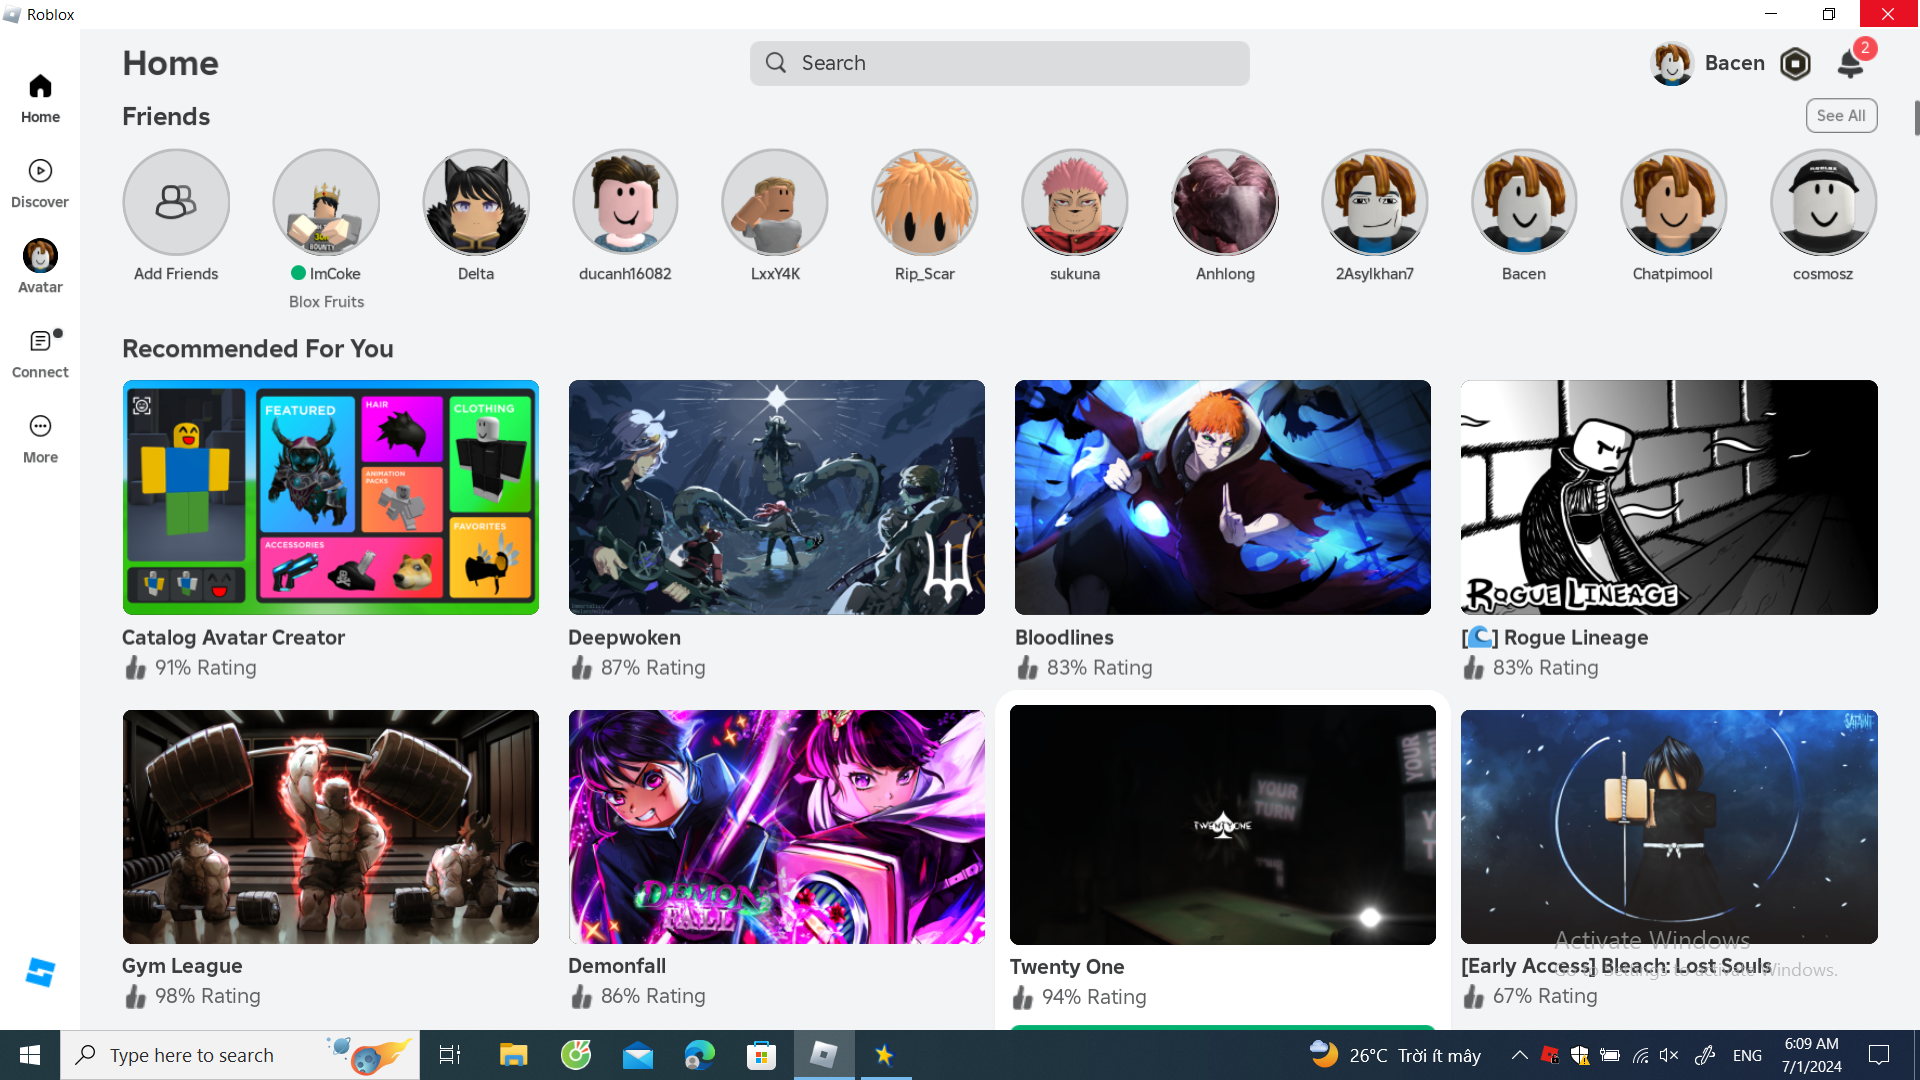Screen dimensions: 1920x1080
Task: Open cosmosz's friend avatar
Action: point(1823,202)
